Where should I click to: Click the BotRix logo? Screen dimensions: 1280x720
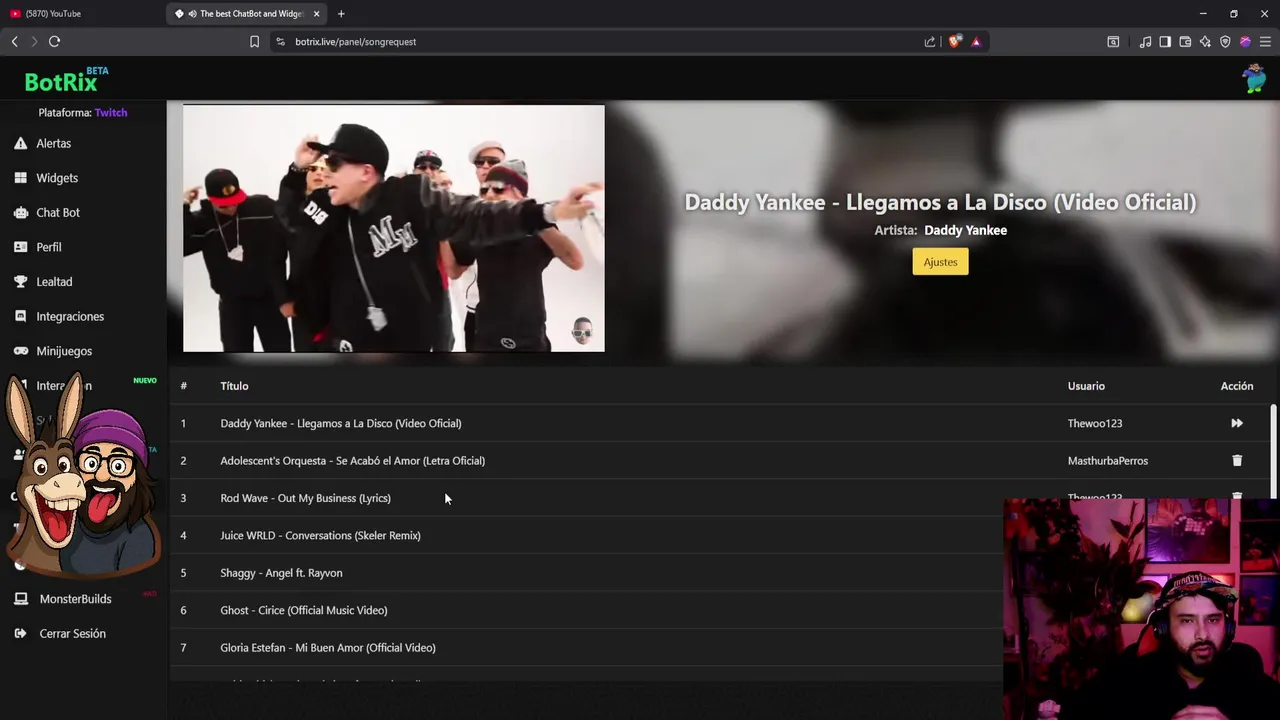point(66,79)
